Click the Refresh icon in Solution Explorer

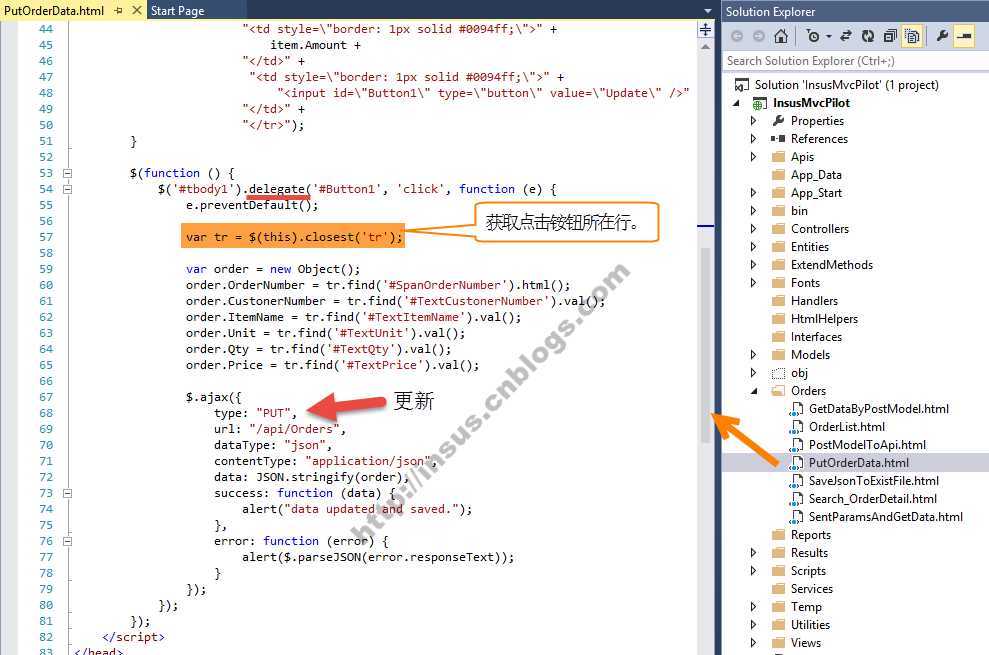pos(868,37)
